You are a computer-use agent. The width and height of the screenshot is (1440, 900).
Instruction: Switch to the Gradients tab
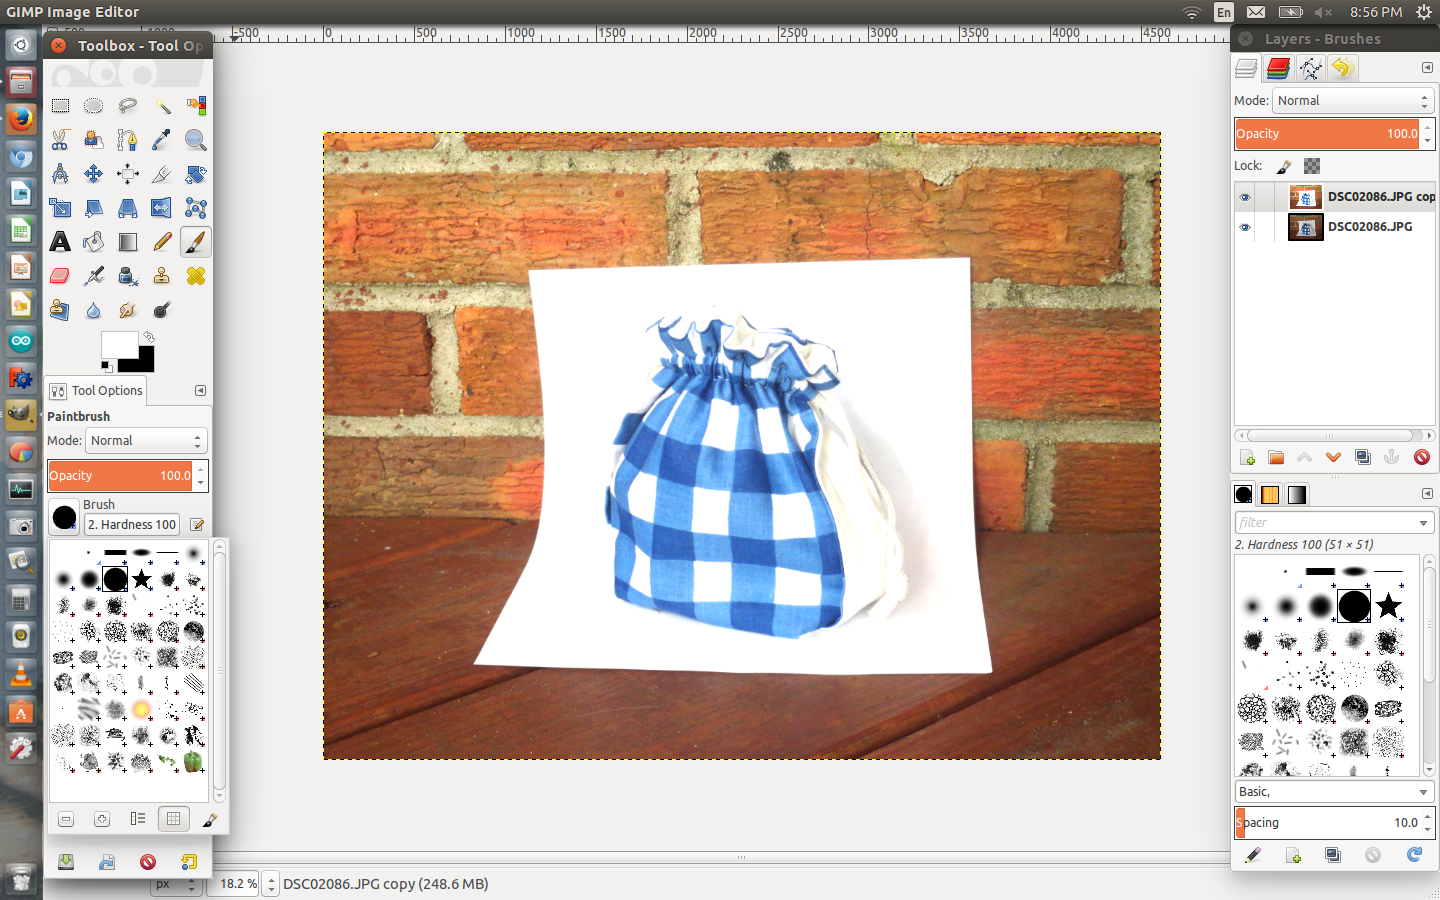pyautogui.click(x=1297, y=495)
